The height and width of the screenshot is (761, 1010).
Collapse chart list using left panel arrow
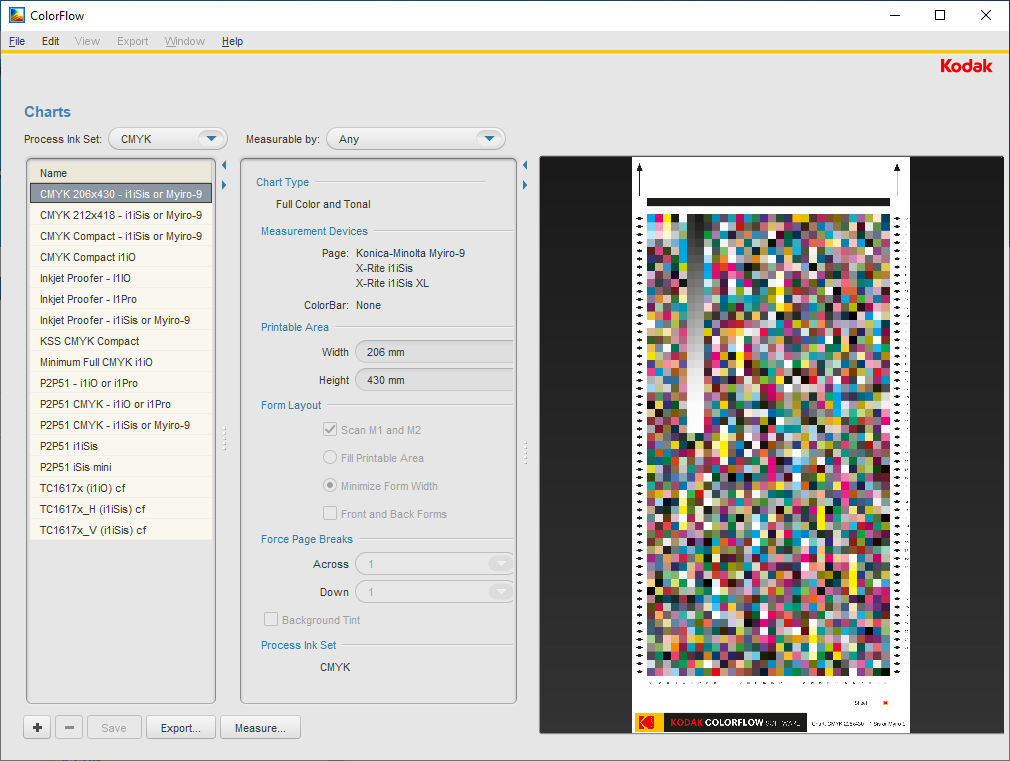pos(224,165)
